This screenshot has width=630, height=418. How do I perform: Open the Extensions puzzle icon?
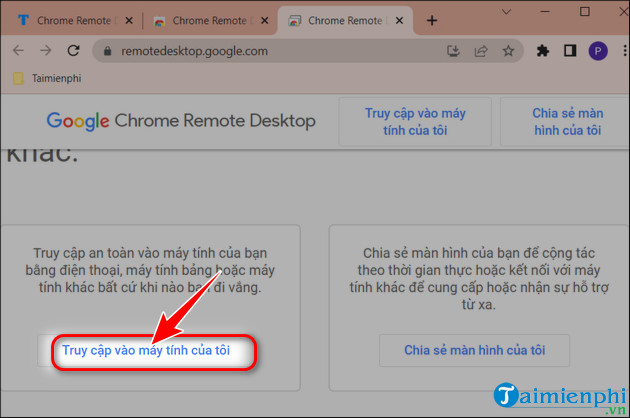543,51
